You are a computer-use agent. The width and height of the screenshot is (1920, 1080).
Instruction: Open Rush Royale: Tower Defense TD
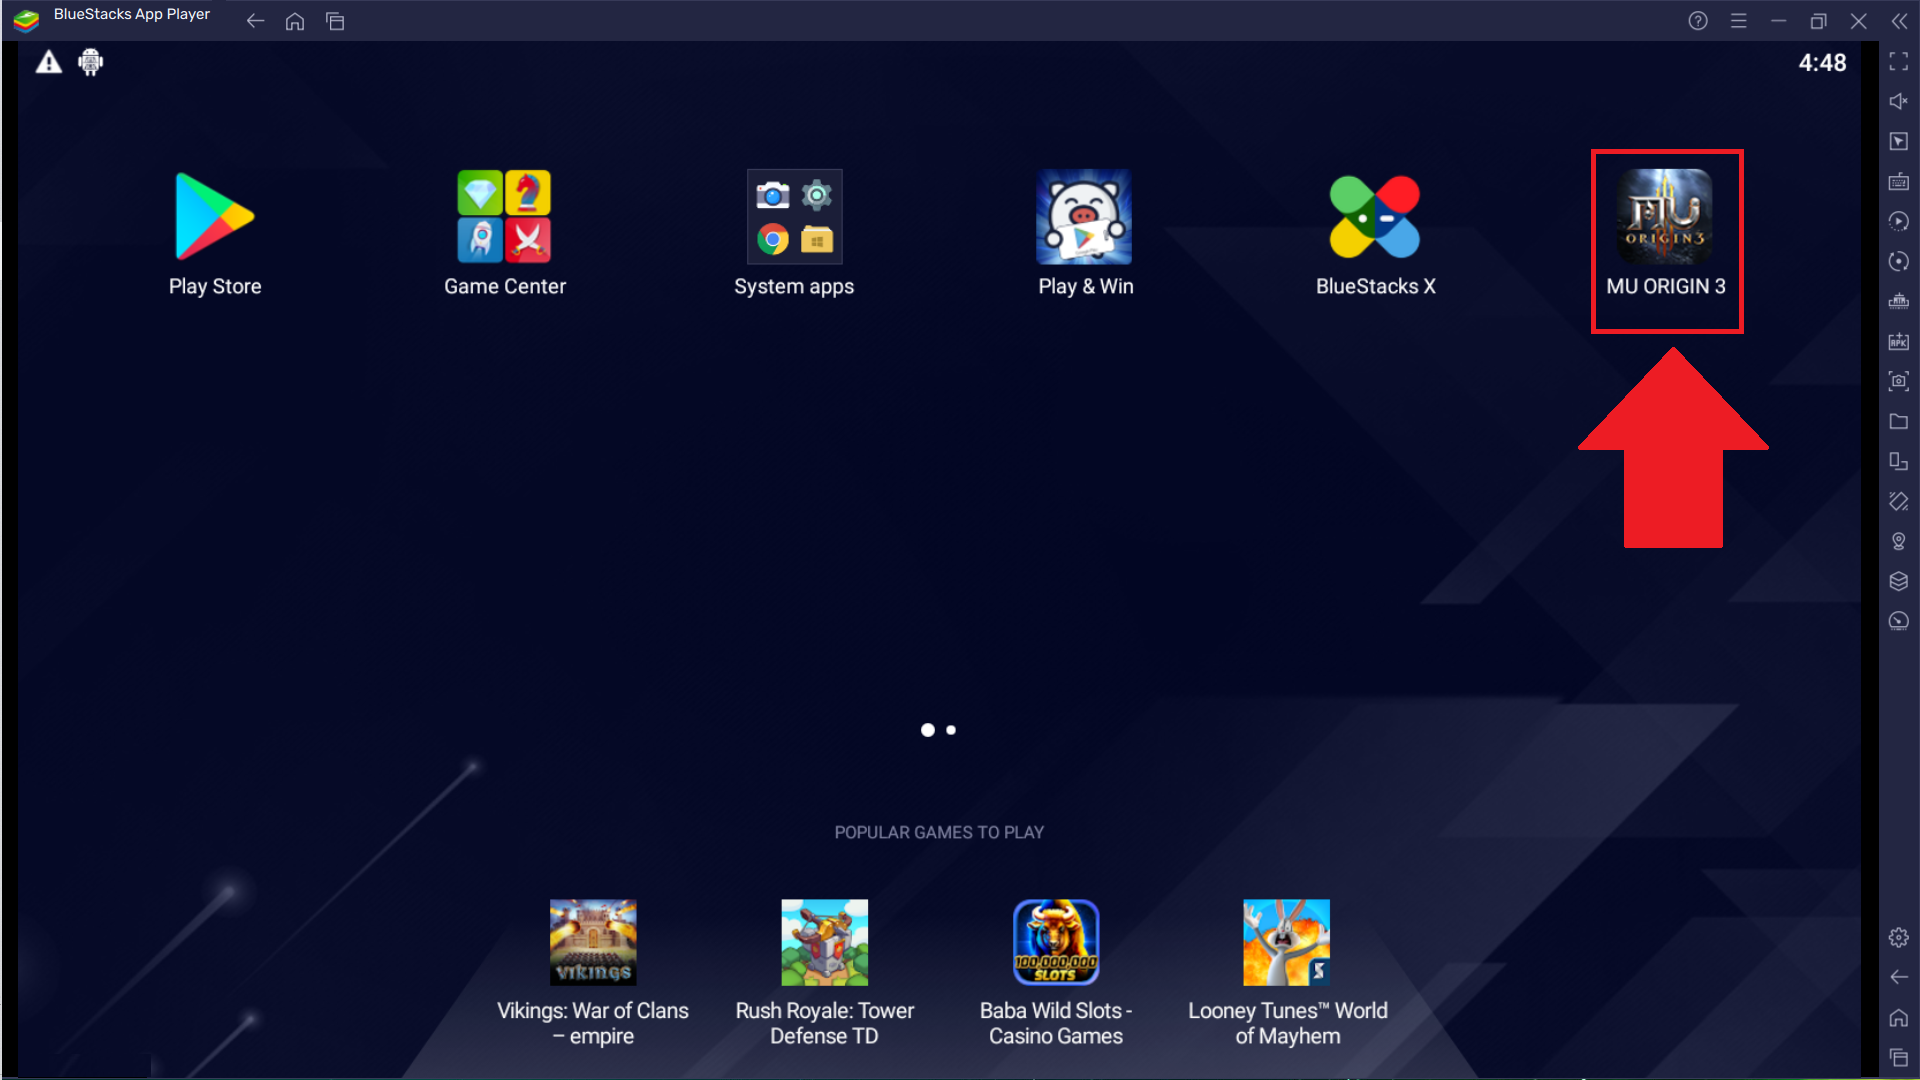pyautogui.click(x=825, y=942)
